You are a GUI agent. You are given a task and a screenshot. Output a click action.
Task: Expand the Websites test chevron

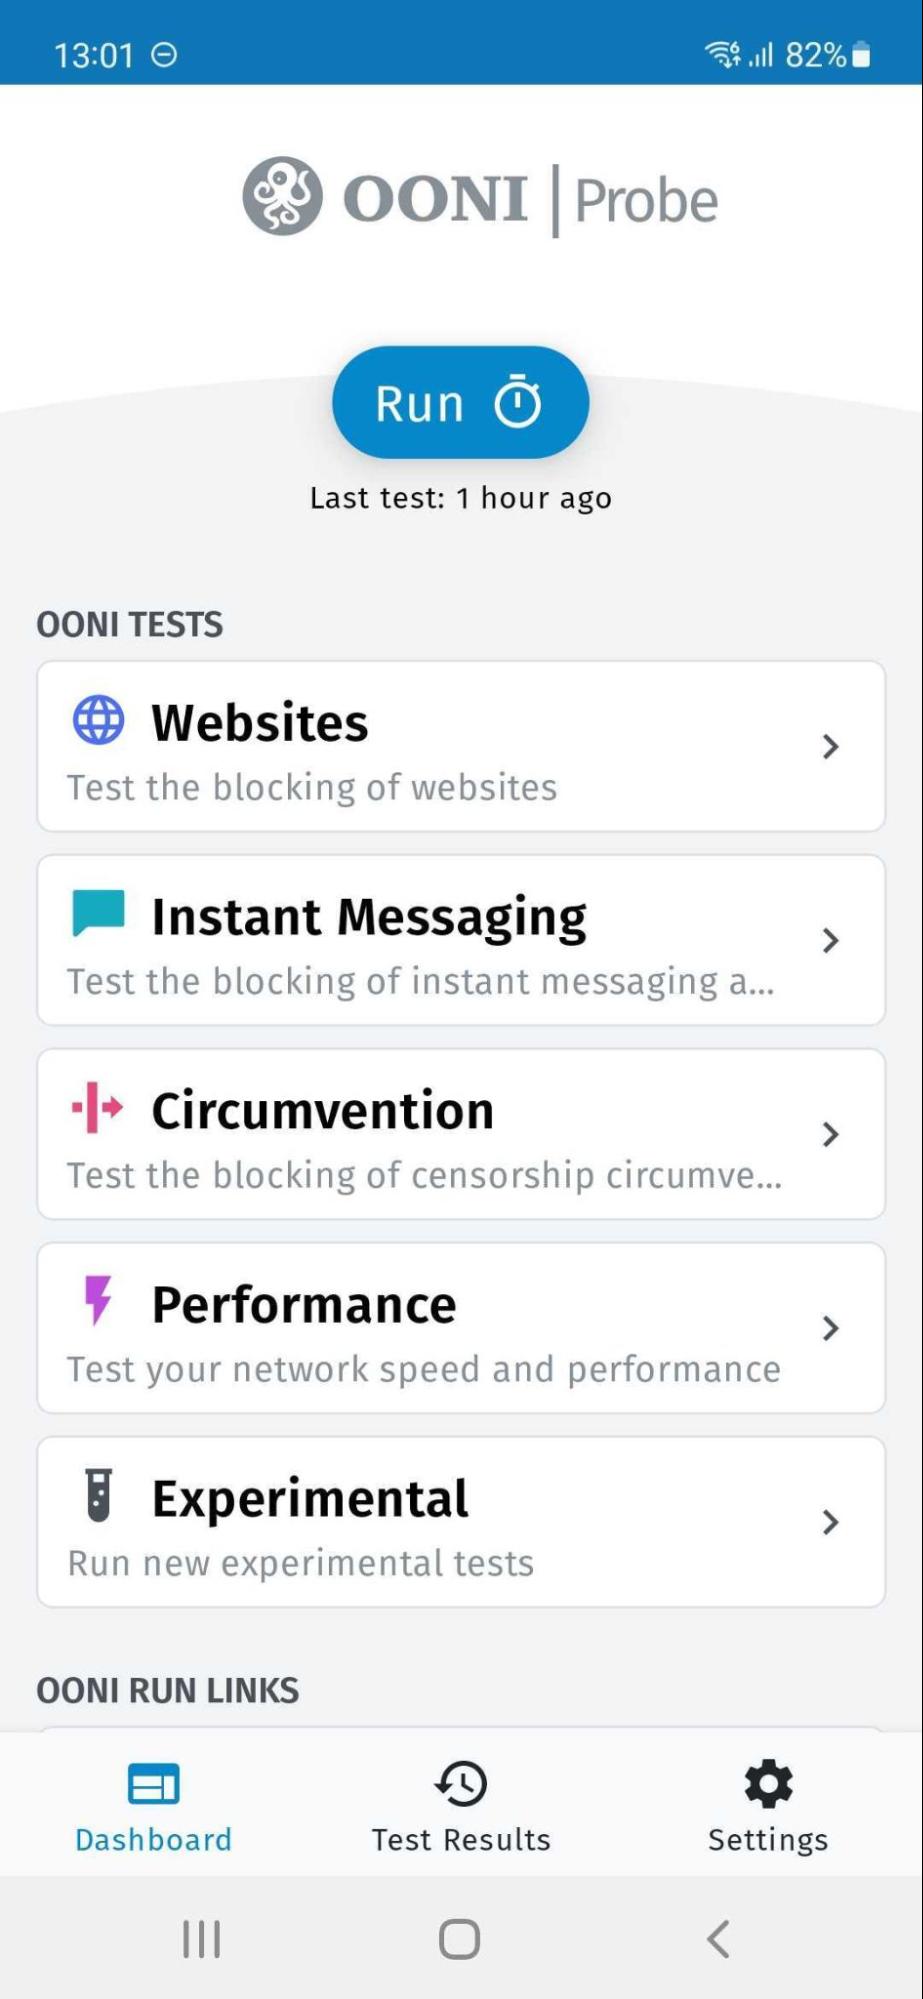tap(830, 746)
